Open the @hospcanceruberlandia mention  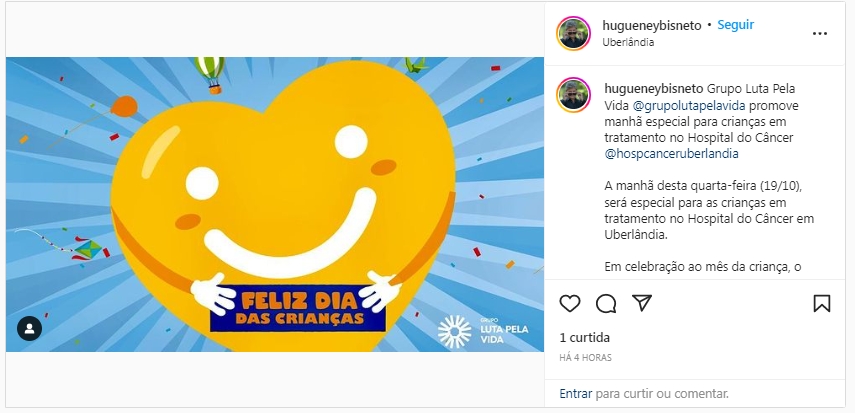pos(672,154)
